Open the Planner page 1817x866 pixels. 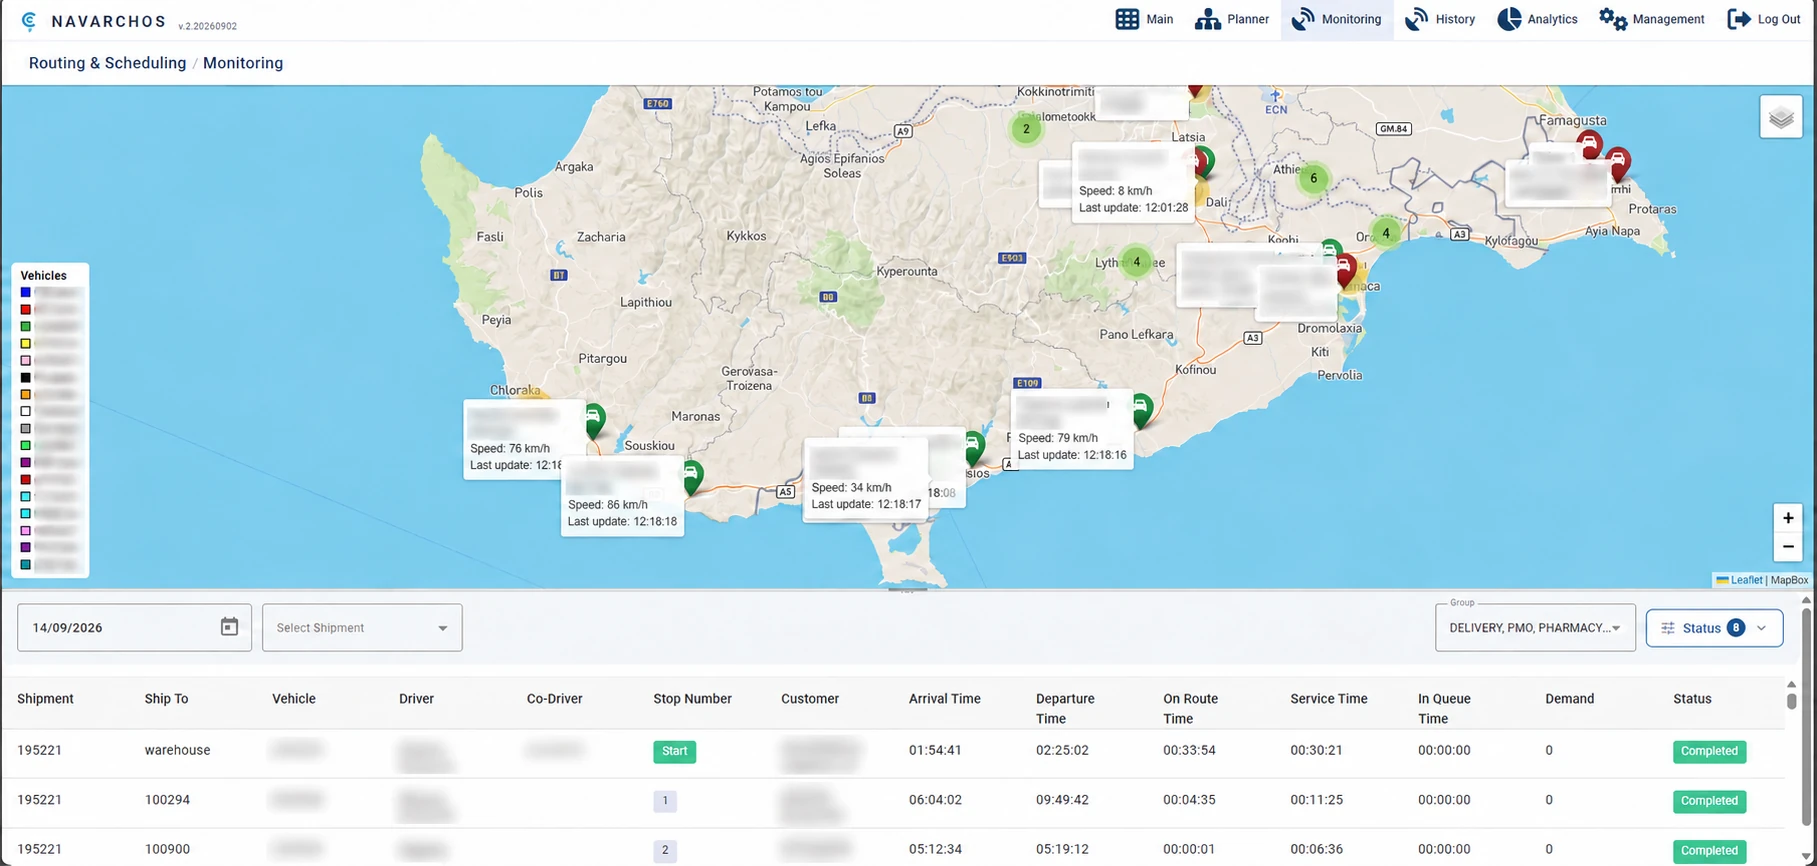pos(1231,19)
